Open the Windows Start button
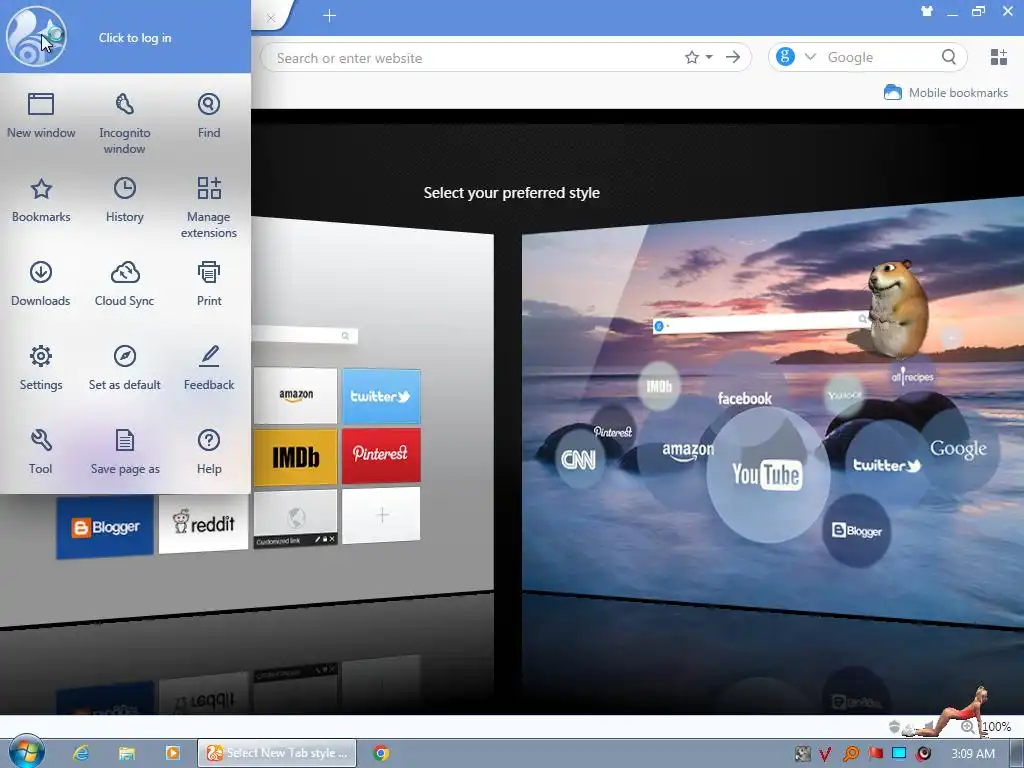 (x=26, y=752)
